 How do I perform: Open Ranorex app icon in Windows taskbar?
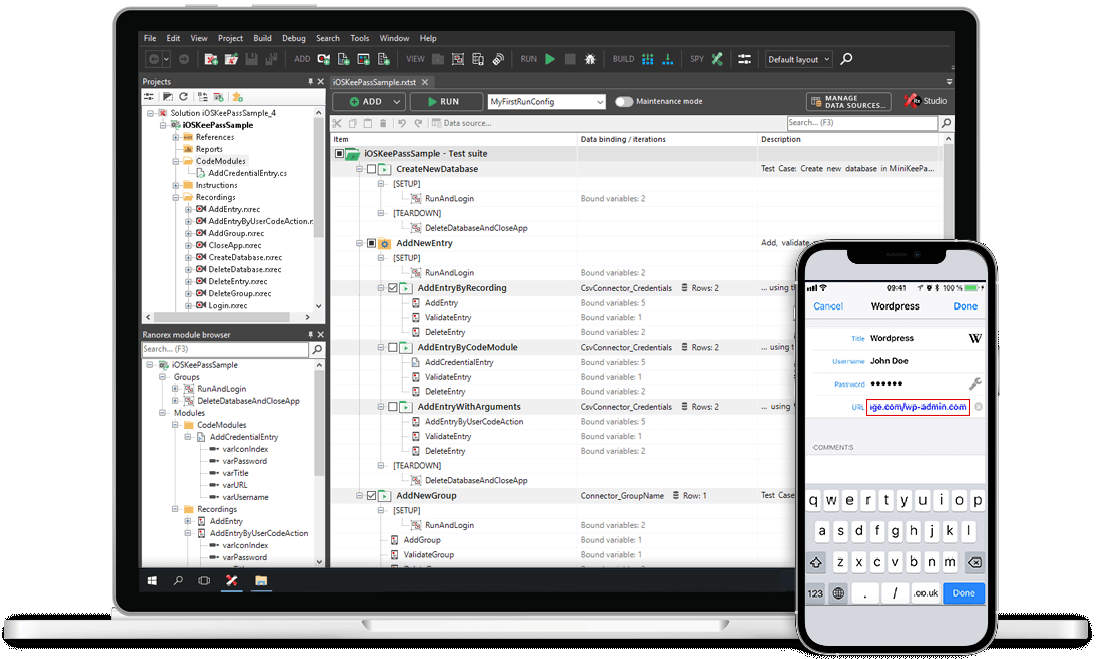232,580
